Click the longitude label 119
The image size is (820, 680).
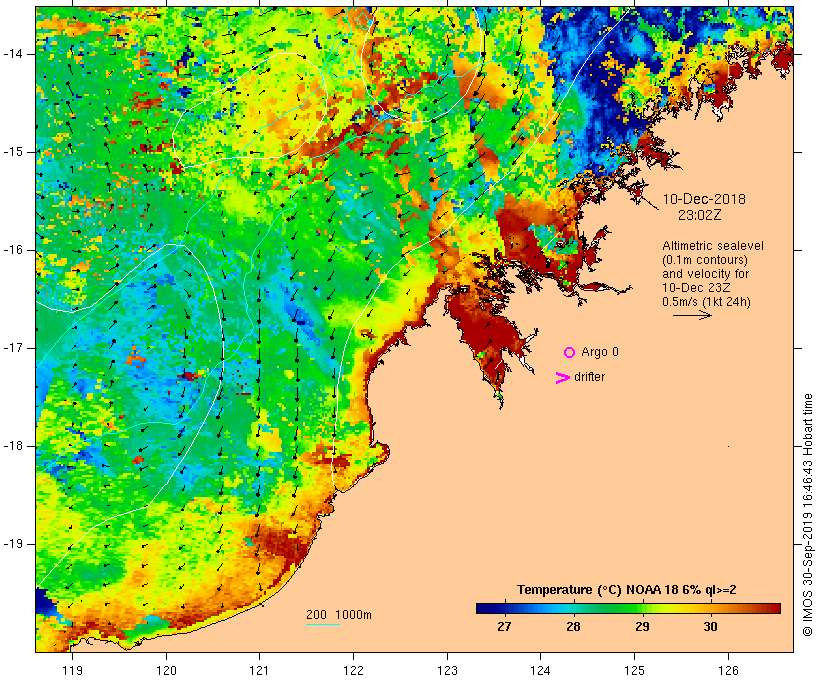pos(72,670)
